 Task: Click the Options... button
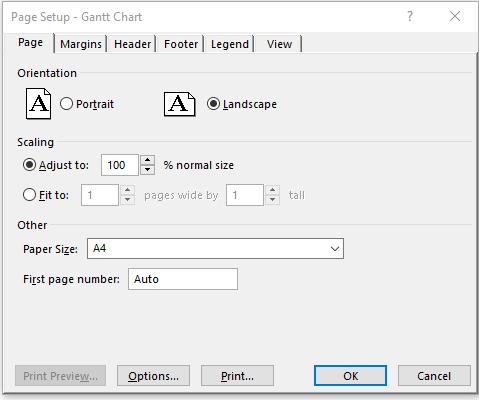153,376
